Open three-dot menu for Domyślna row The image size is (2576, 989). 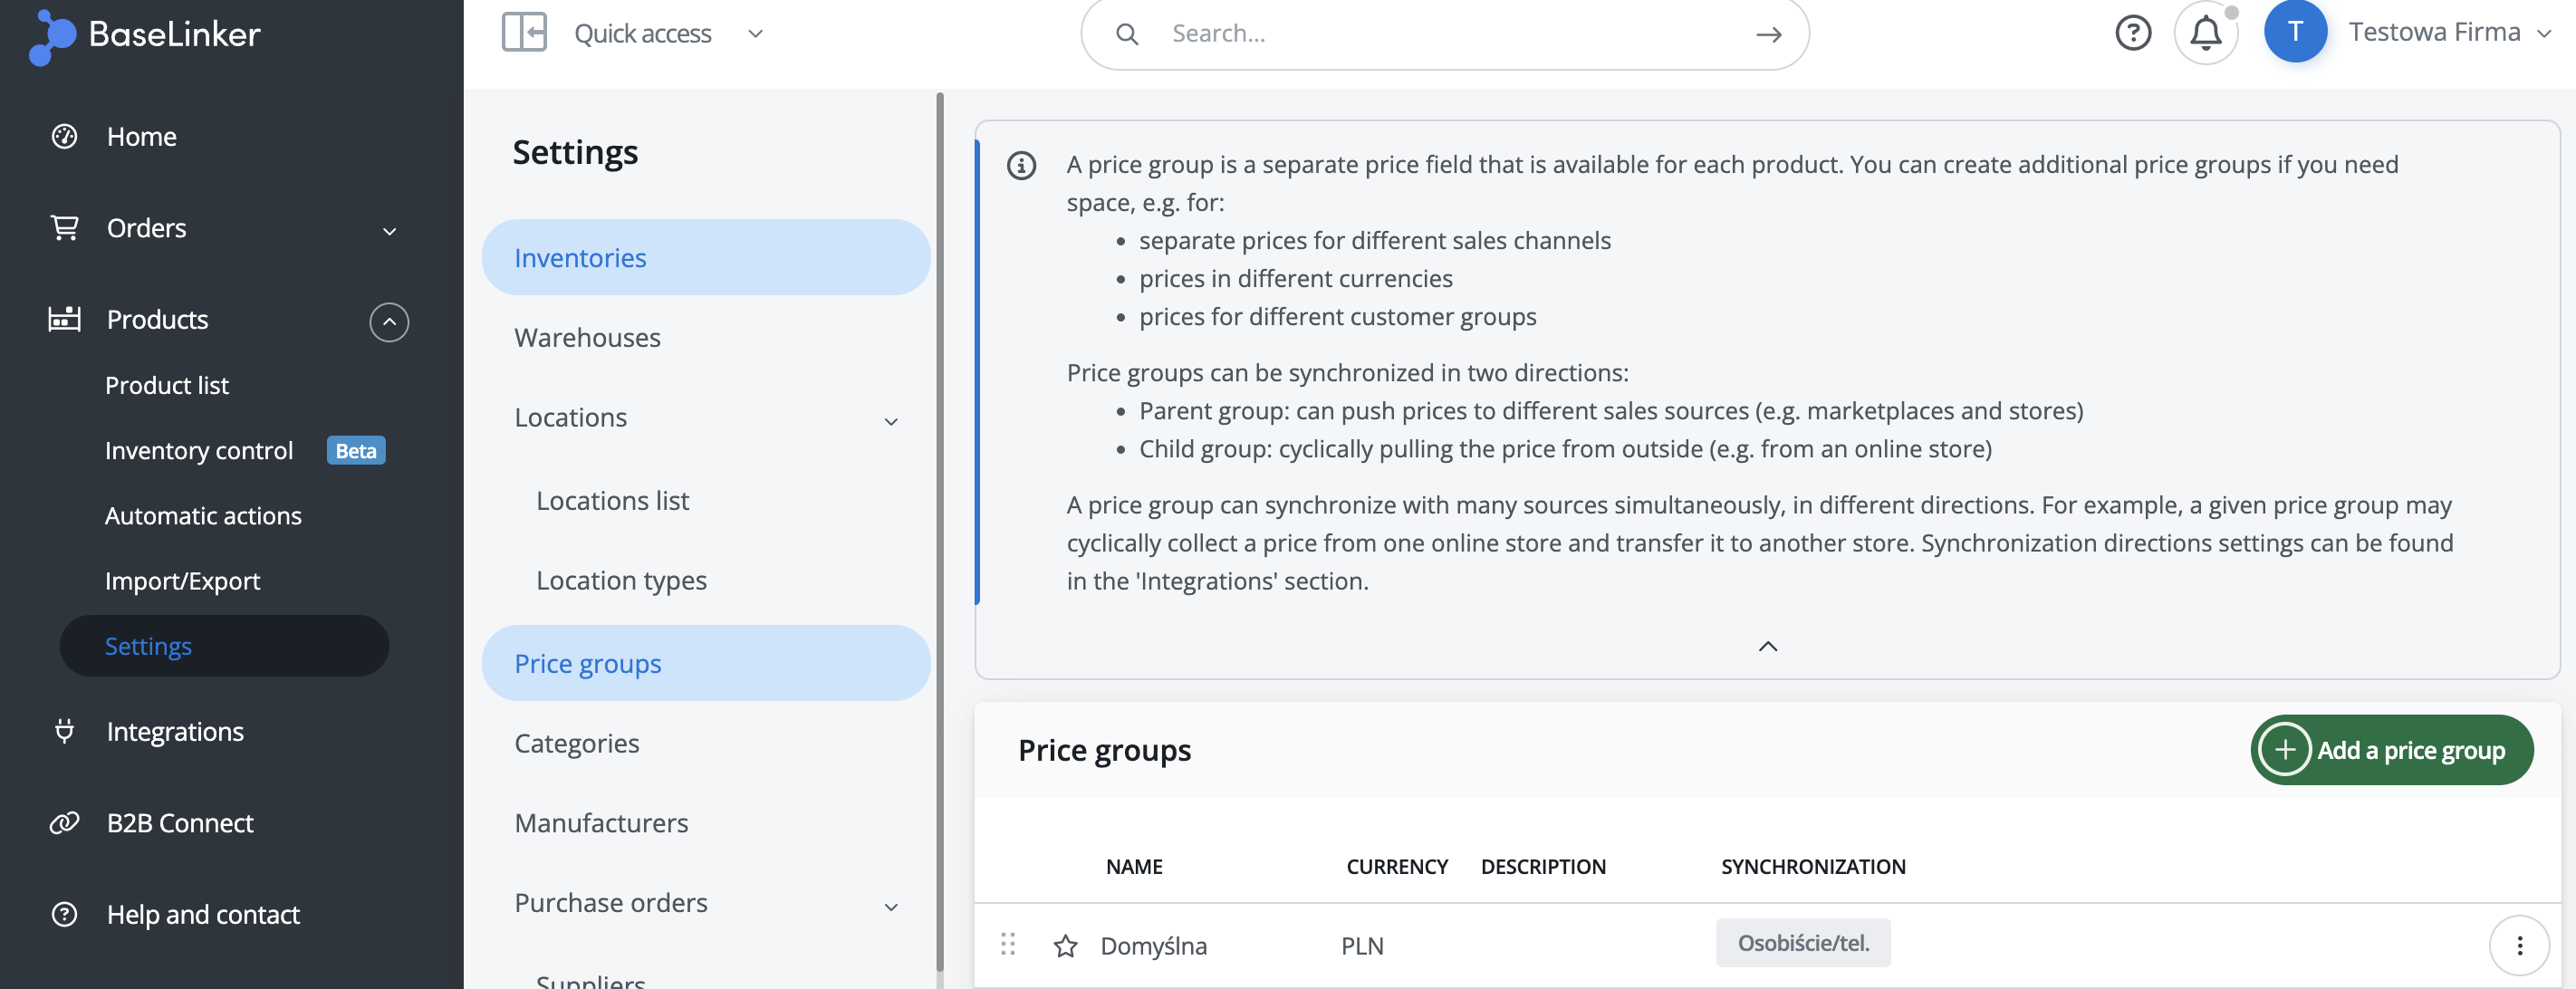2518,945
